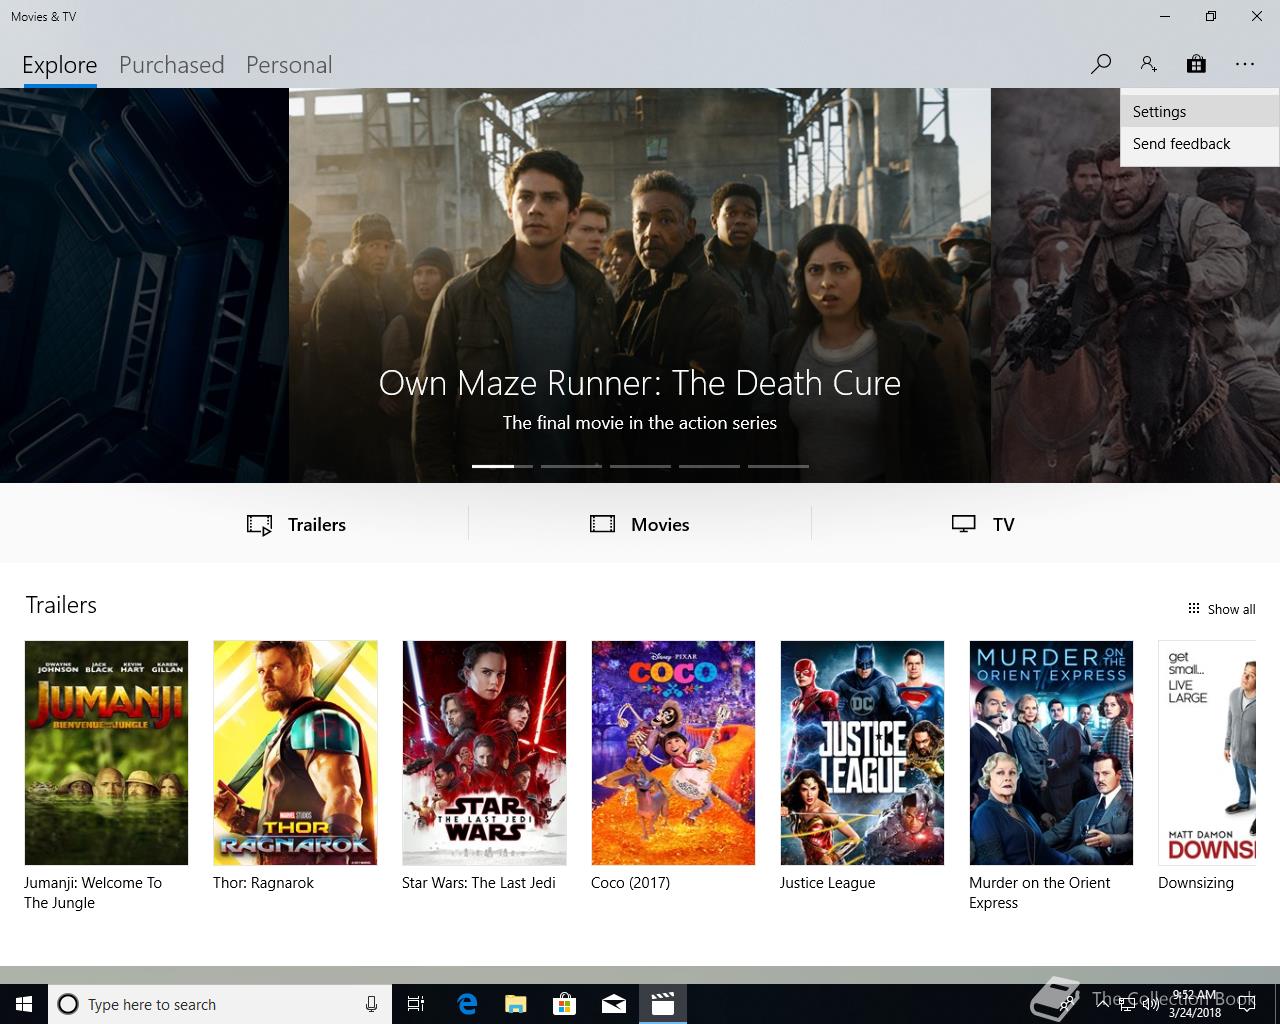1280x1024 pixels.
Task: Open Task View in the taskbar
Action: coord(416,1004)
